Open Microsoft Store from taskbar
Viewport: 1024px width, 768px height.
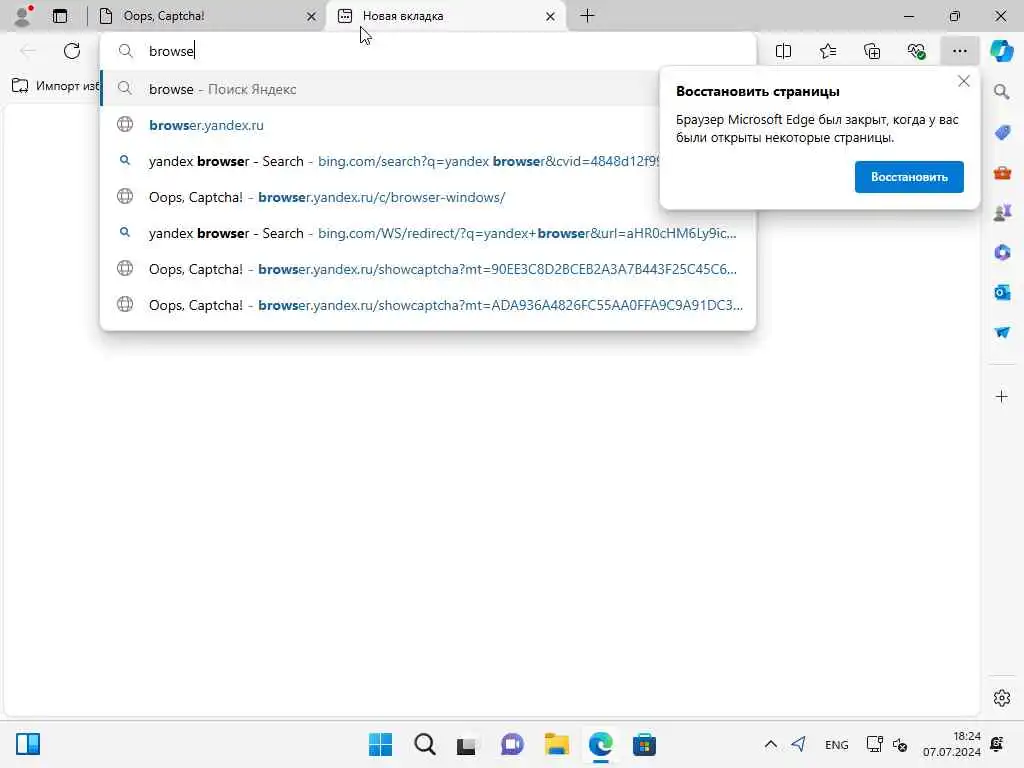644,744
